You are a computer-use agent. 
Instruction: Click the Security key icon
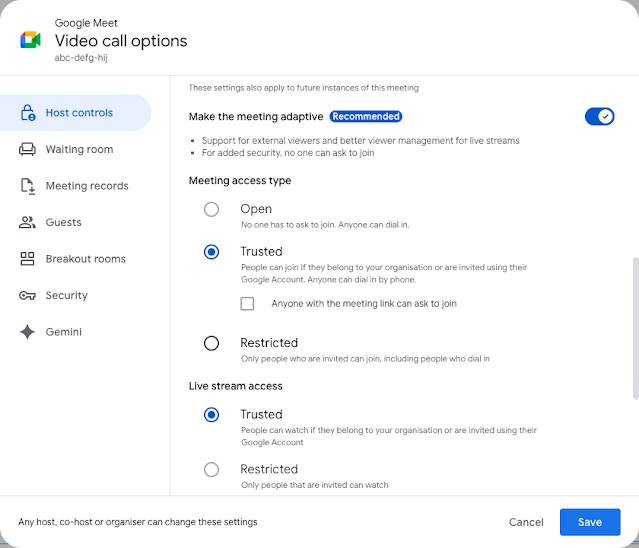(x=28, y=296)
